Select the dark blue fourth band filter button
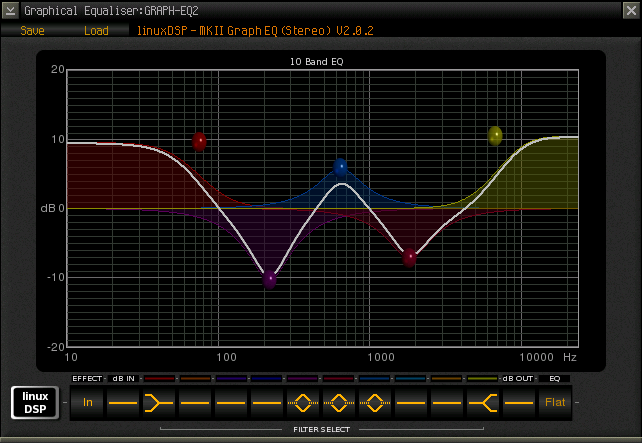The image size is (642, 443). (x=267, y=403)
